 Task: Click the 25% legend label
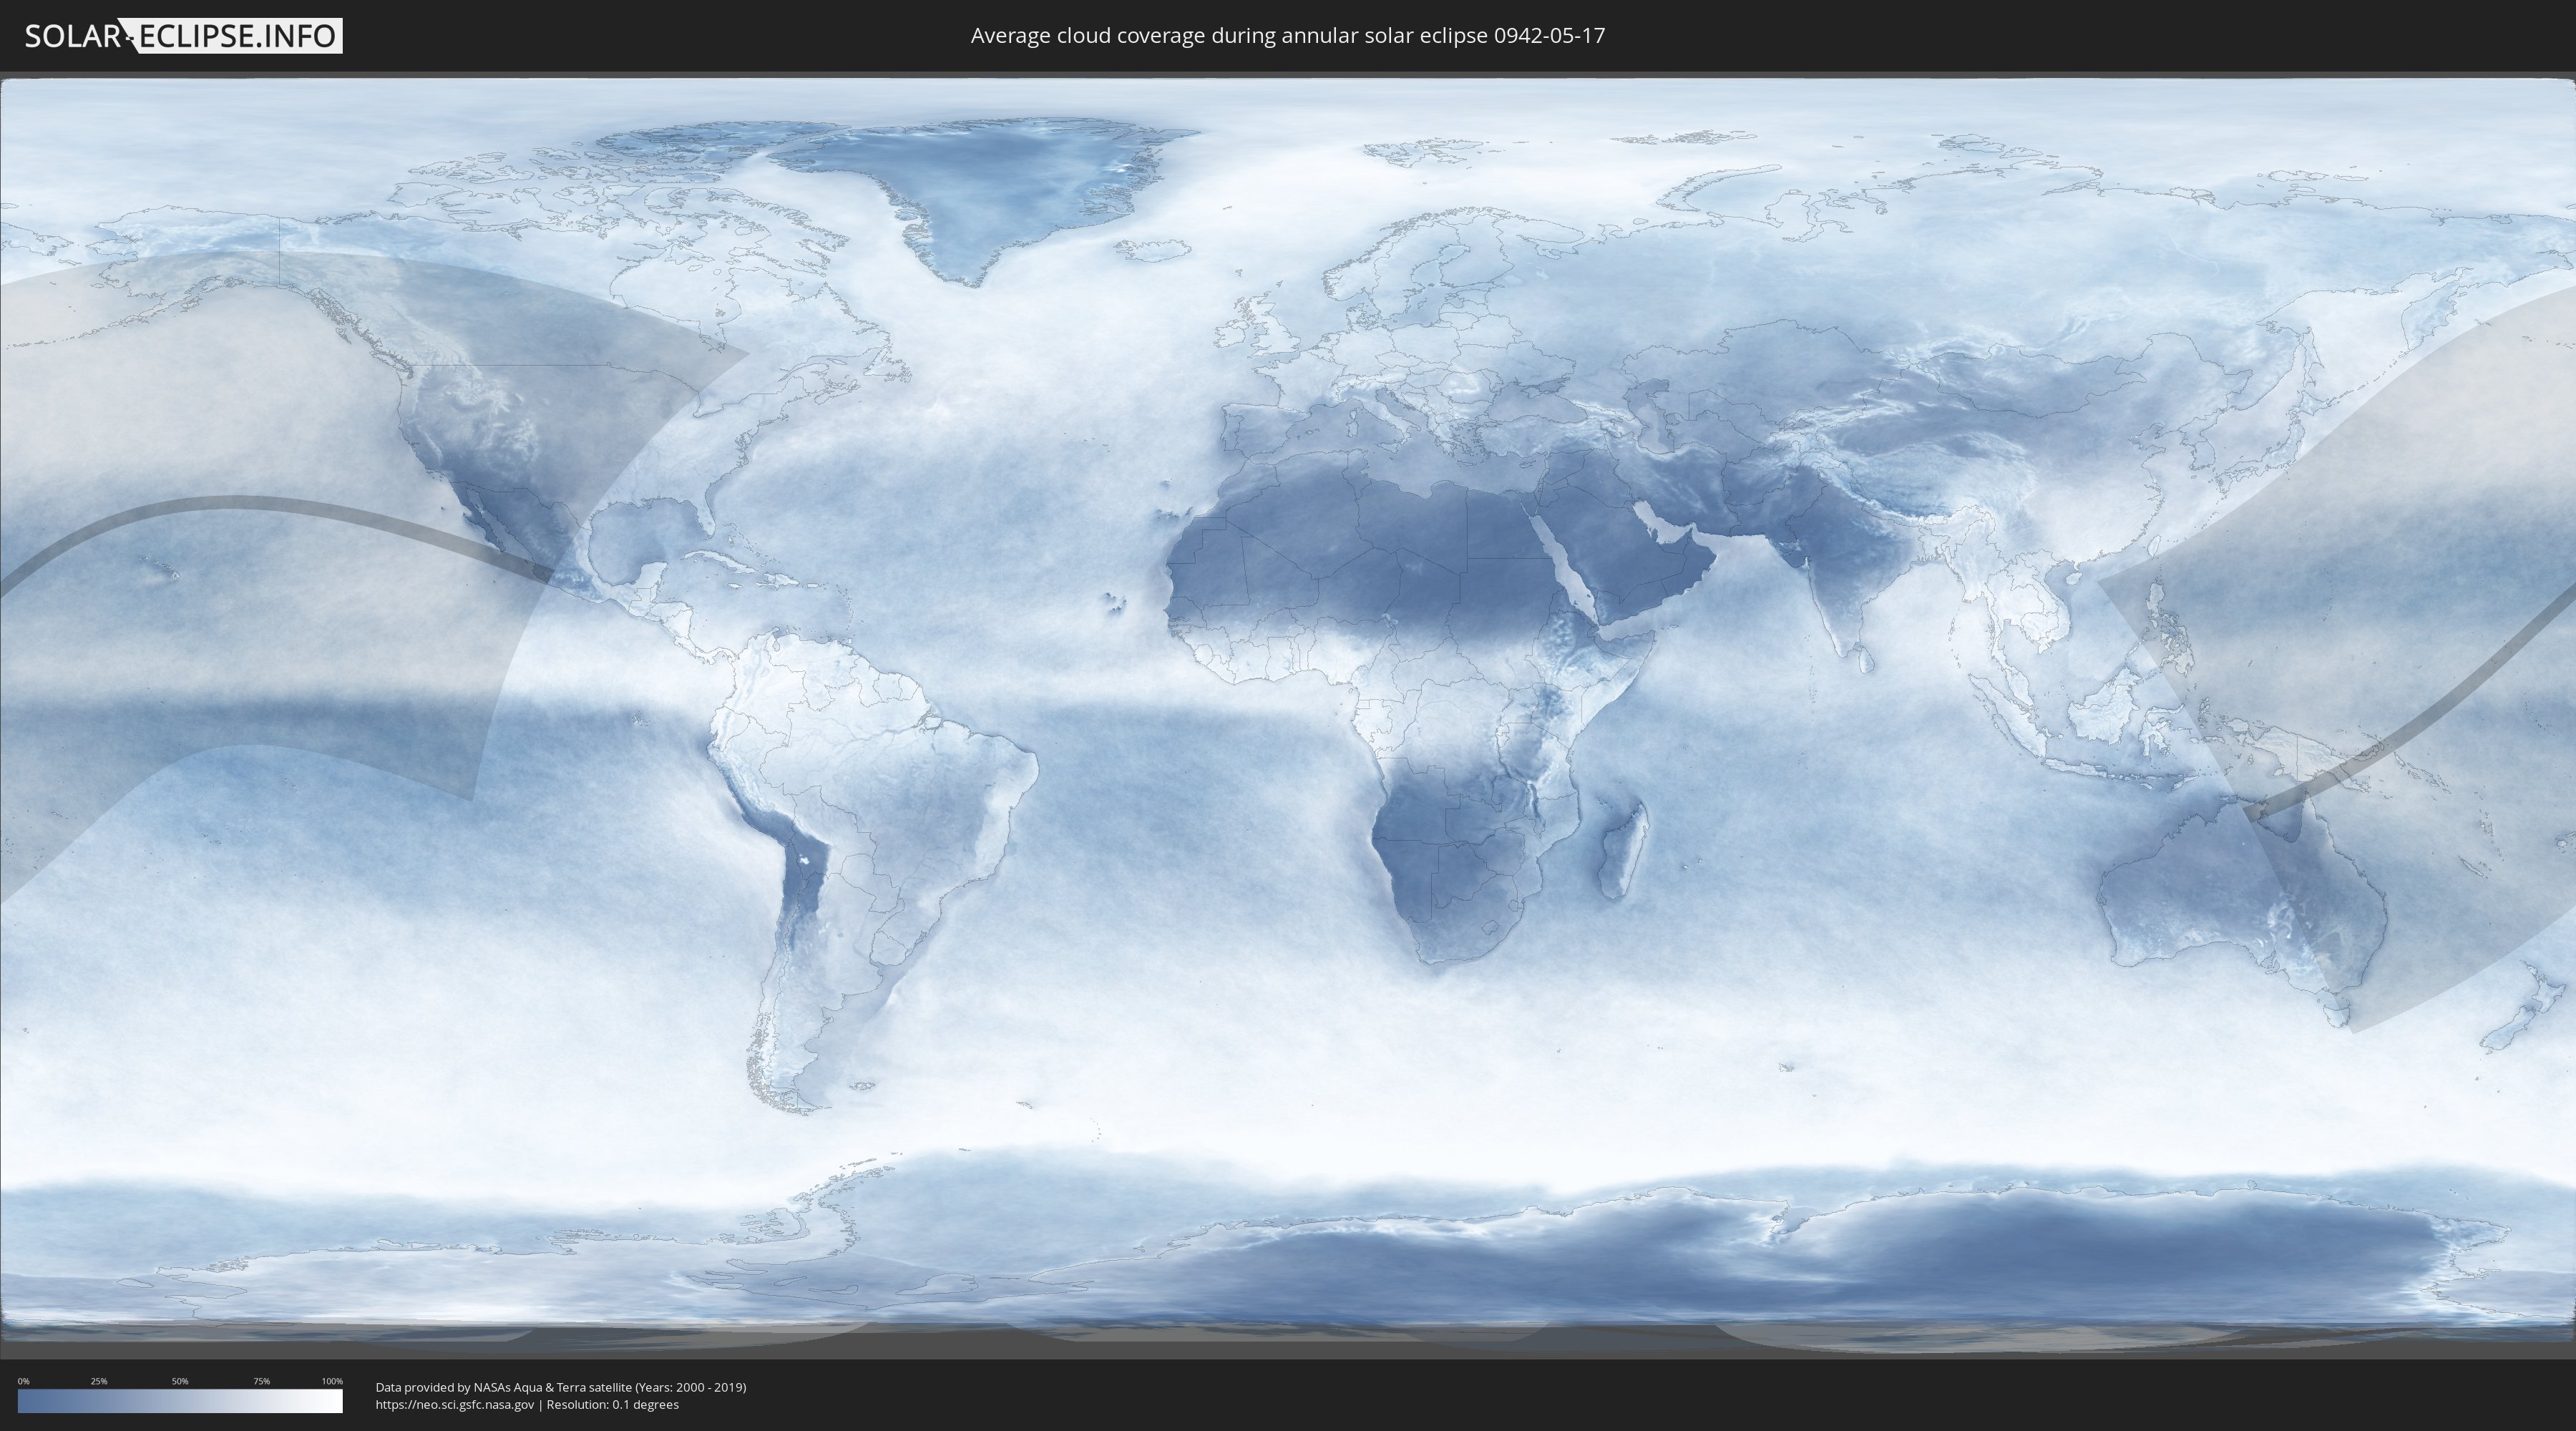(99, 1381)
